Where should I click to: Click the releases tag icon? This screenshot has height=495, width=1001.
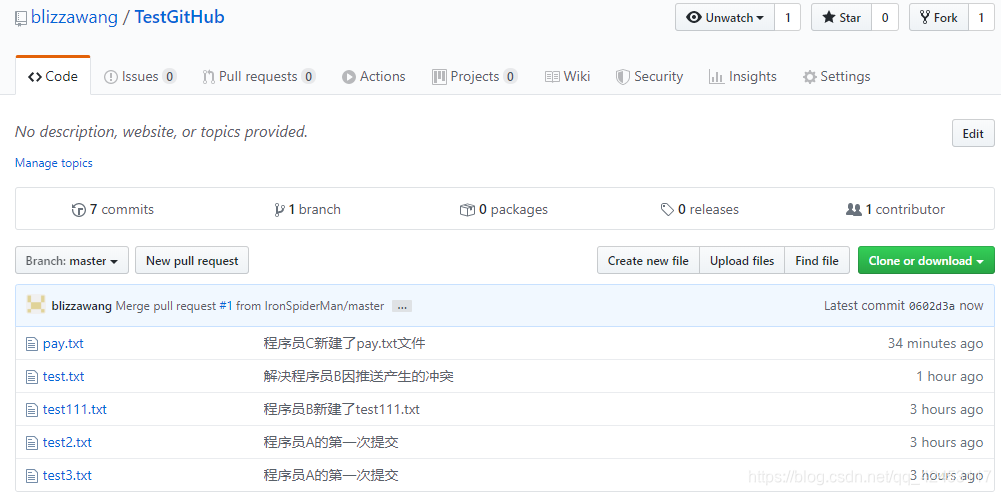point(667,209)
